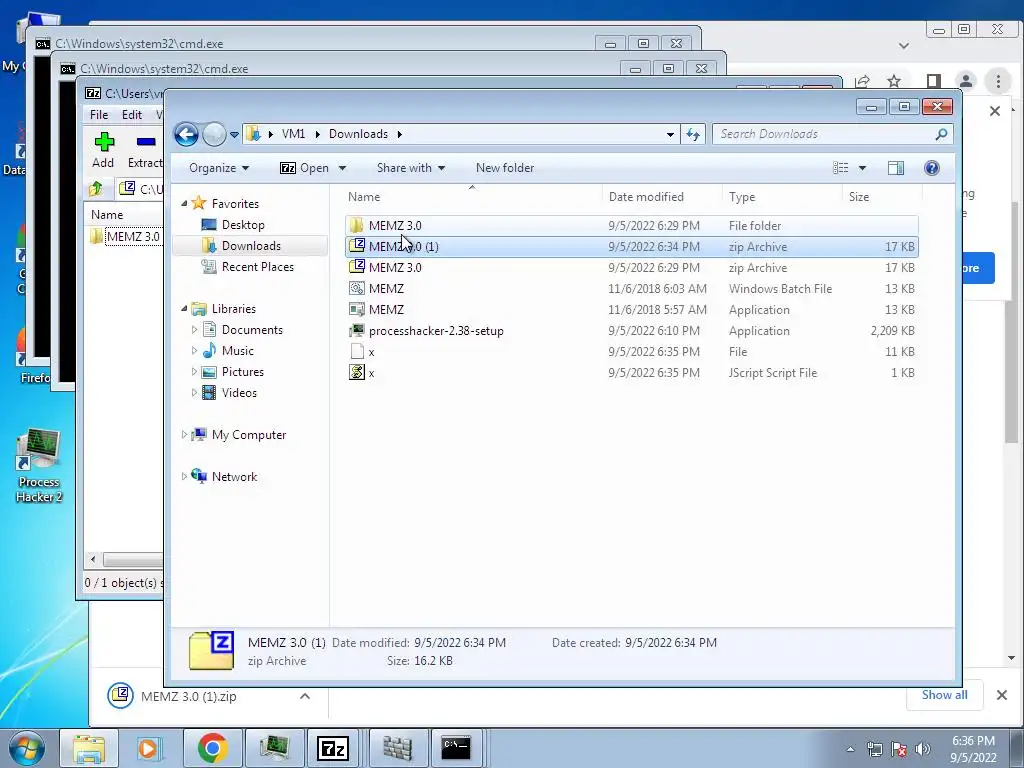
Task: Collapse the Favorites tree group
Action: [184, 203]
